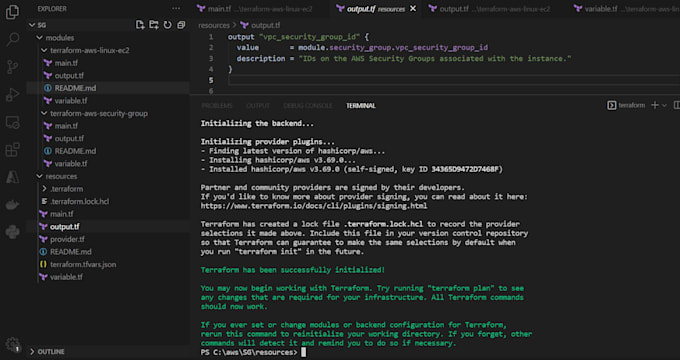Refresh the SG explorer tree
Viewport: 680px width, 360px height.
click(x=167, y=25)
